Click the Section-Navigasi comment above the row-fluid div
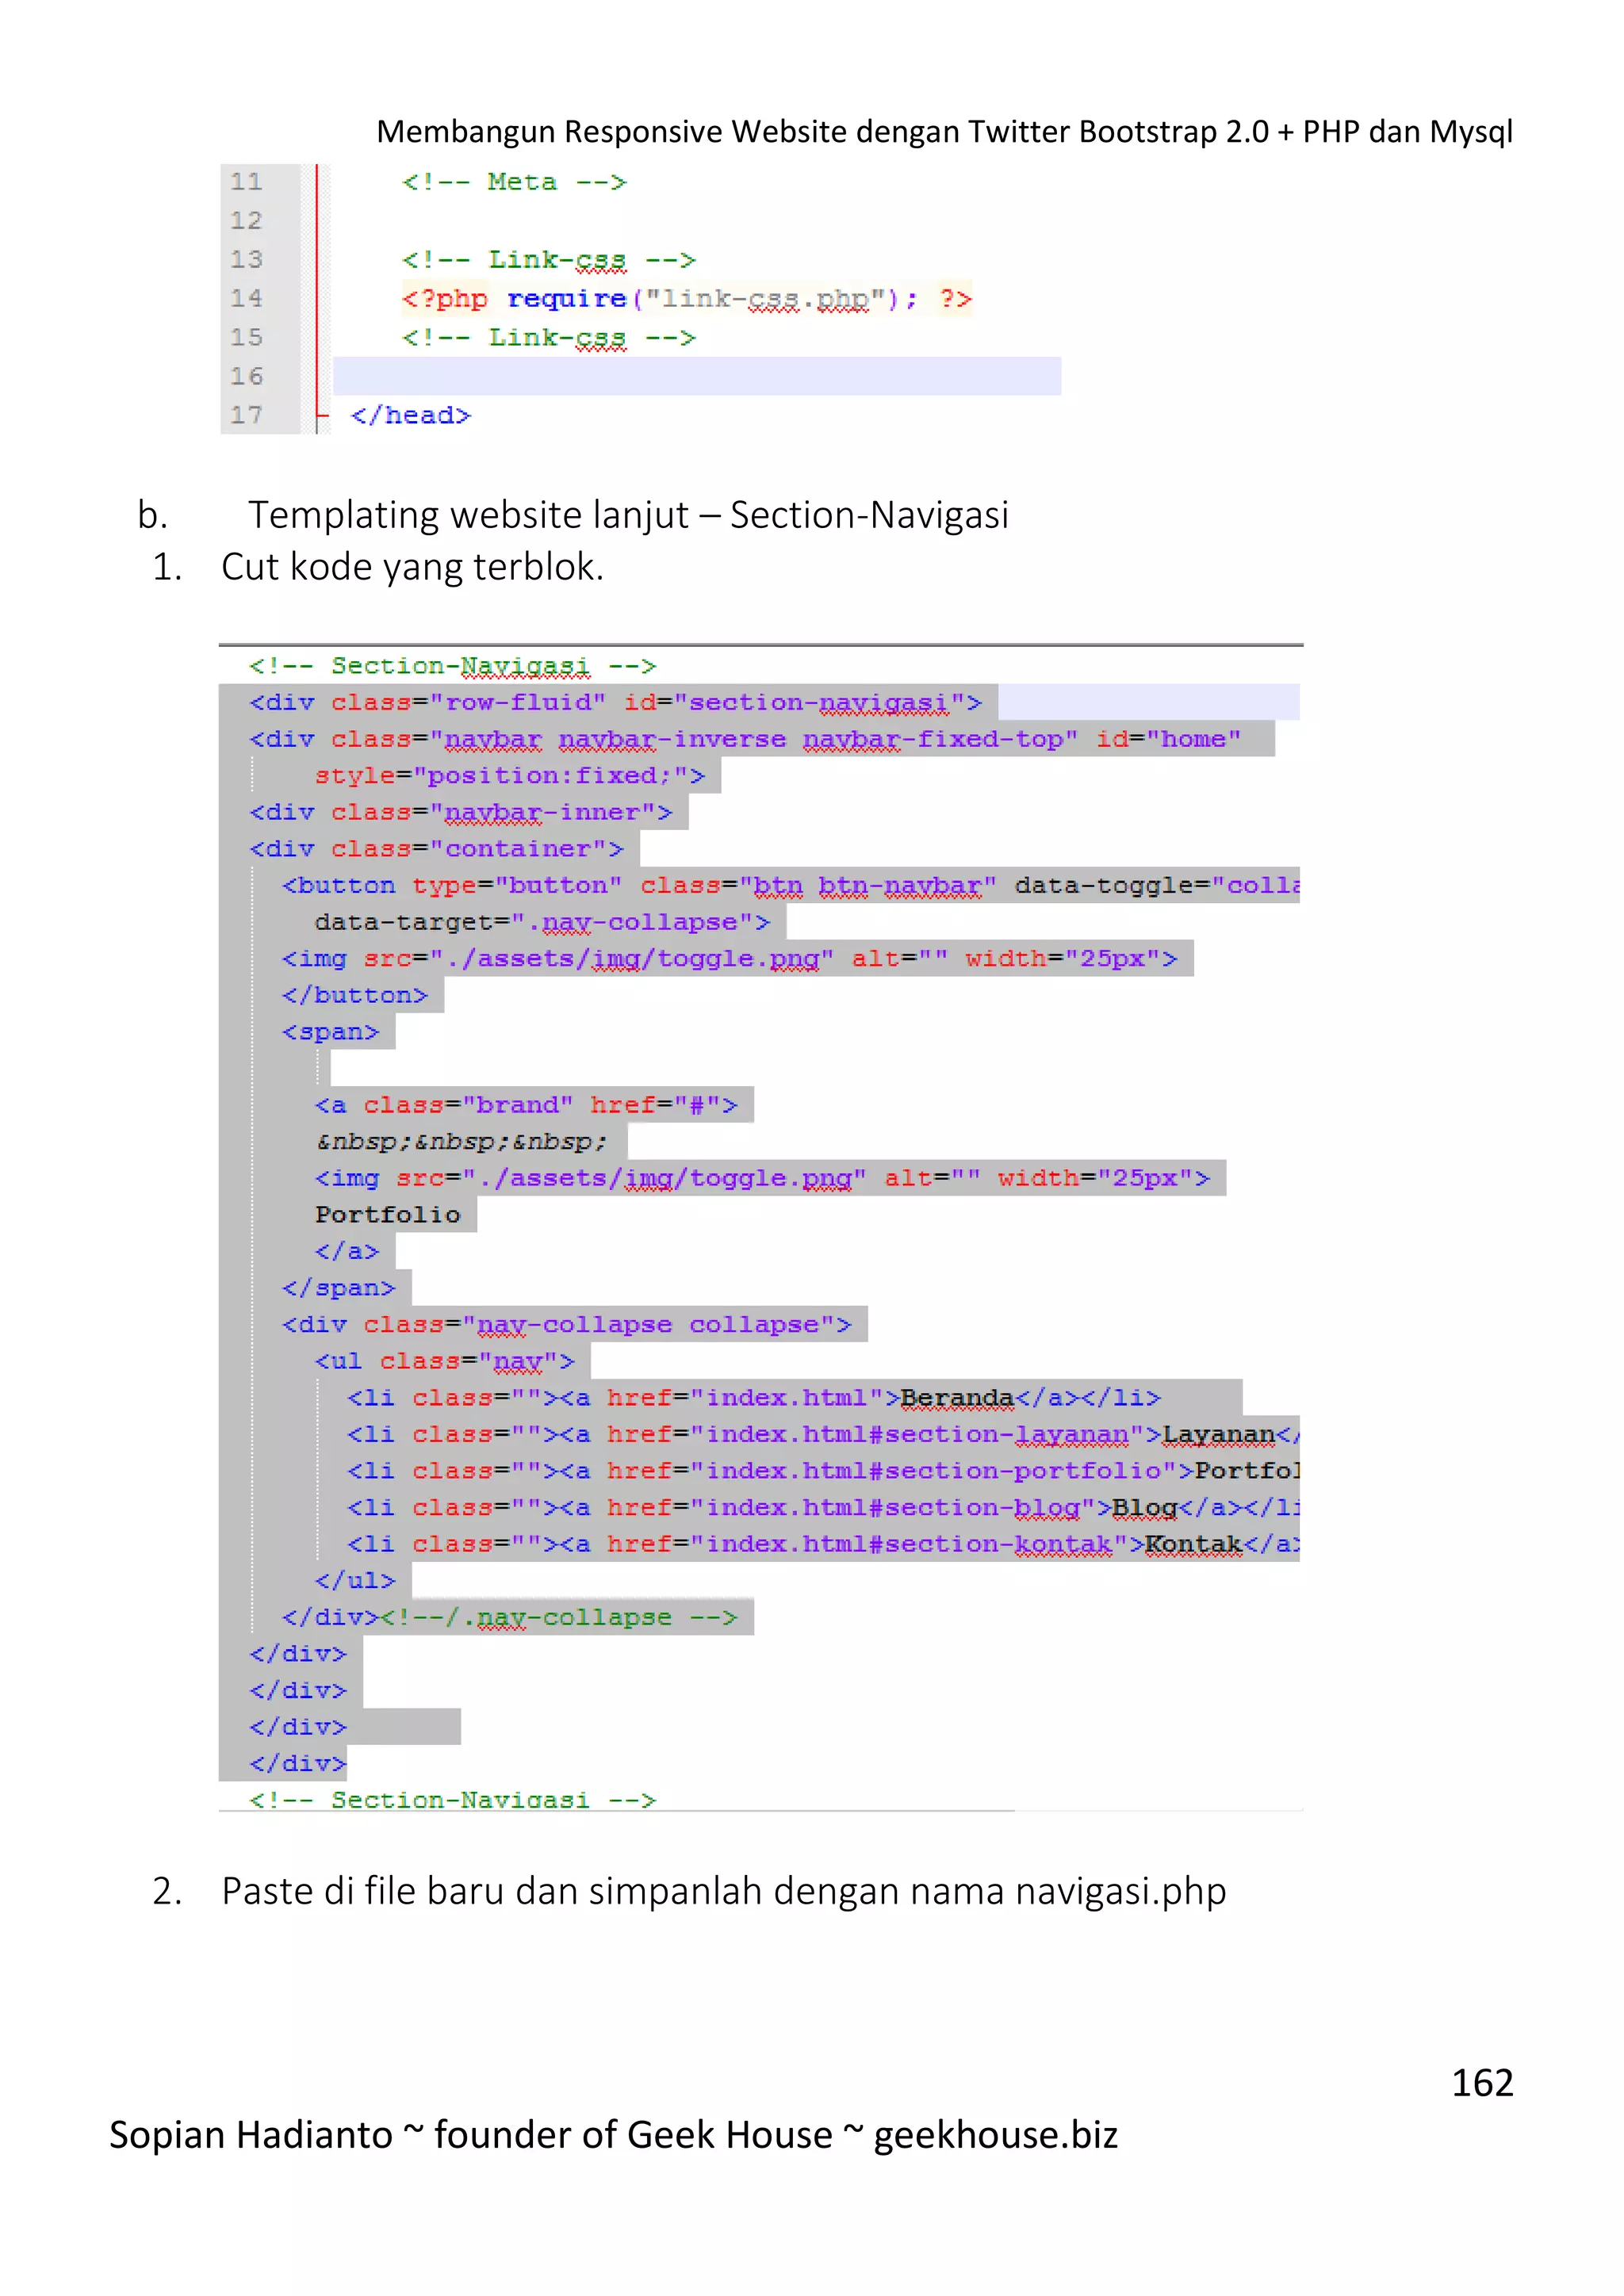The height and width of the screenshot is (2296, 1624). click(452, 666)
